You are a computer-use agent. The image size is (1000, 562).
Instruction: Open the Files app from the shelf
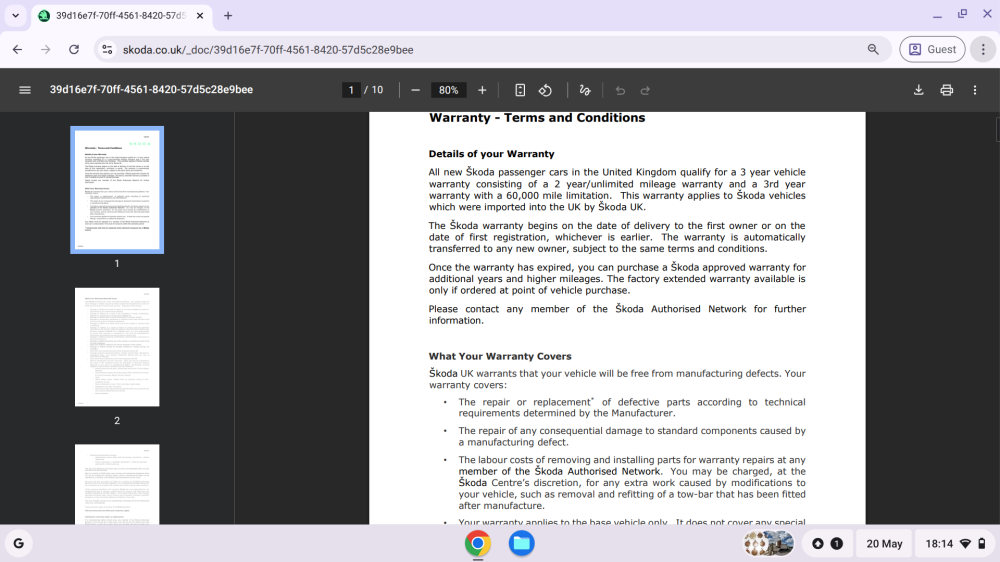point(521,544)
